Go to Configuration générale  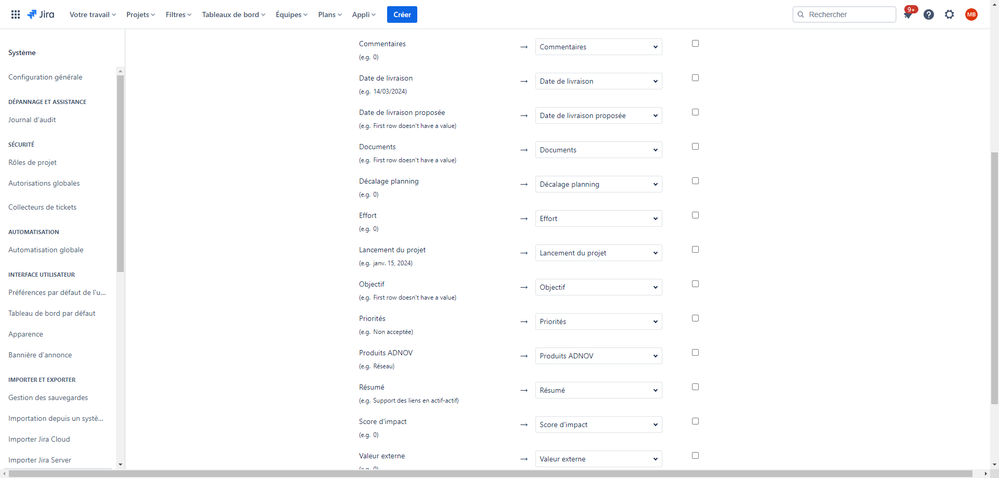click(x=45, y=77)
